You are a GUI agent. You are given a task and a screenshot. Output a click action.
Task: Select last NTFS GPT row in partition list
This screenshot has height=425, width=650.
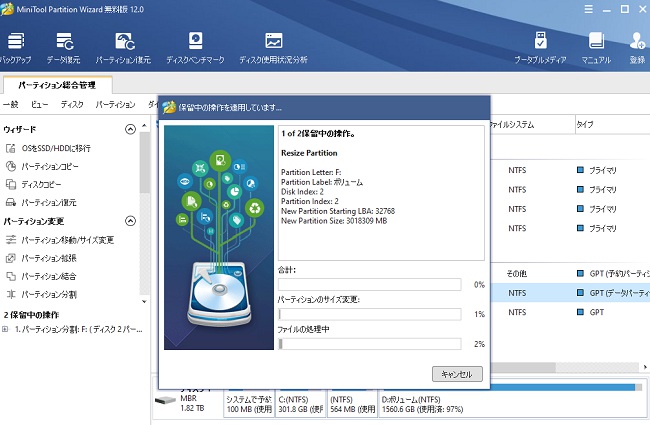tap(570, 312)
